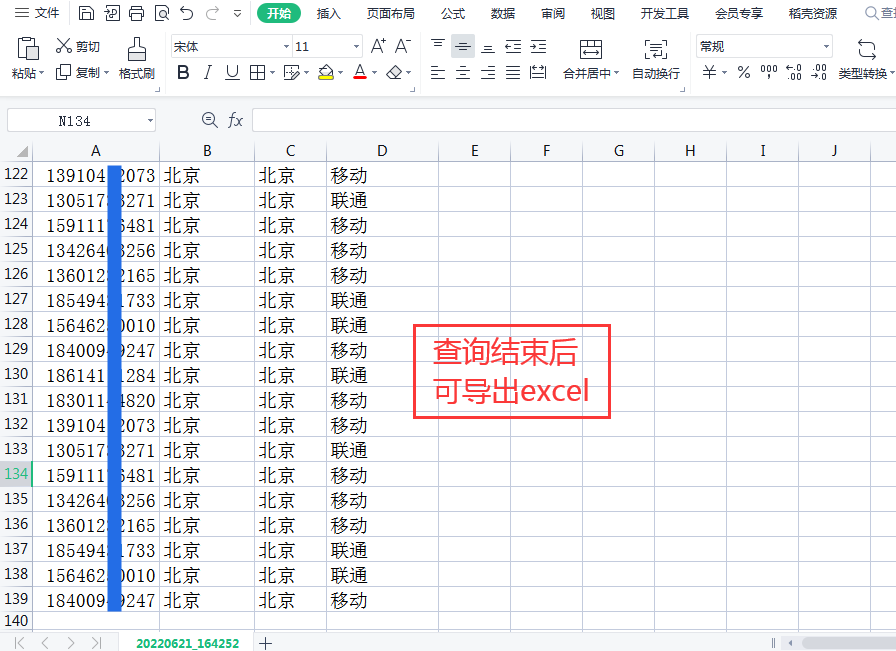Screen dimensions: 896x651
Task: Open the 宋体 font name dropdown
Action: coord(283,46)
